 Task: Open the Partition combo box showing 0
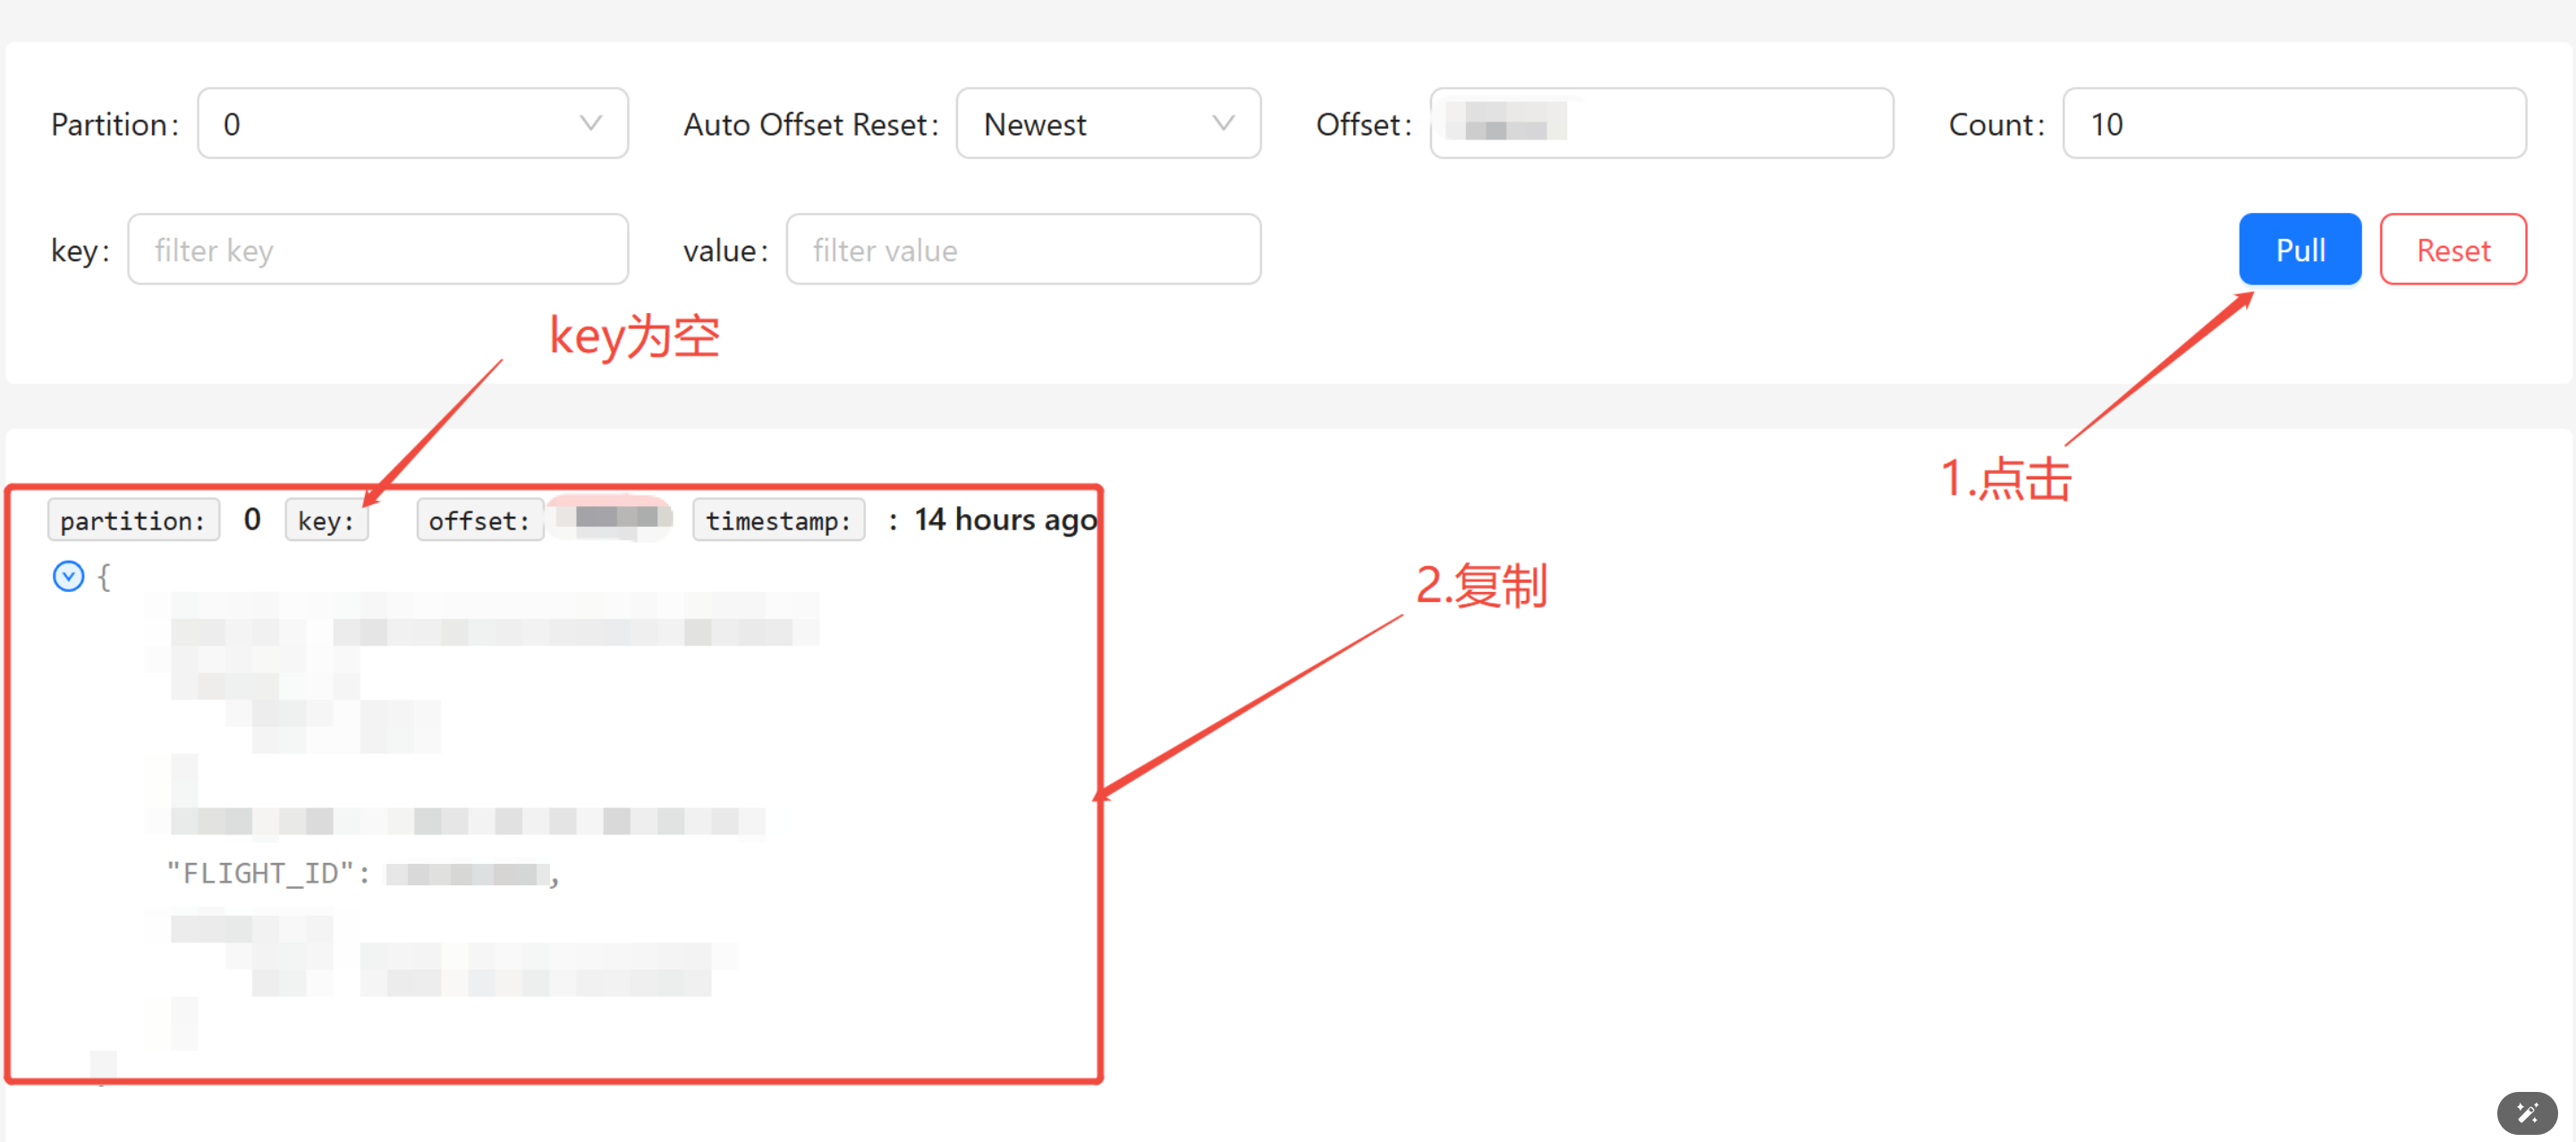[x=400, y=123]
